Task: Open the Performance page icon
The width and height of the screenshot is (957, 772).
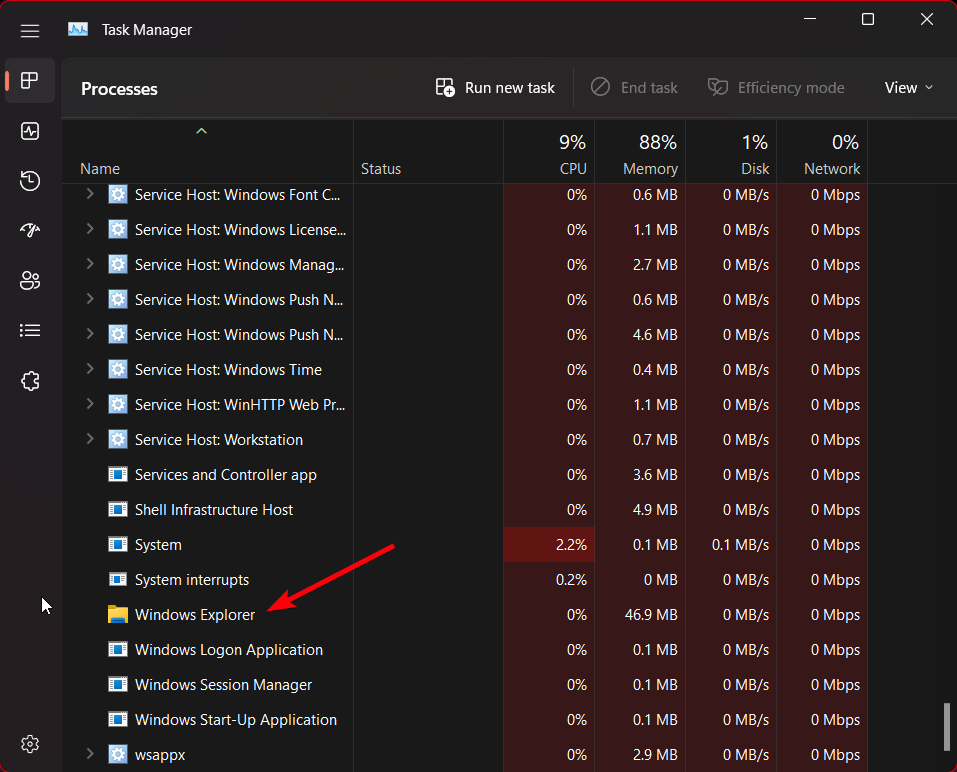Action: click(30, 131)
